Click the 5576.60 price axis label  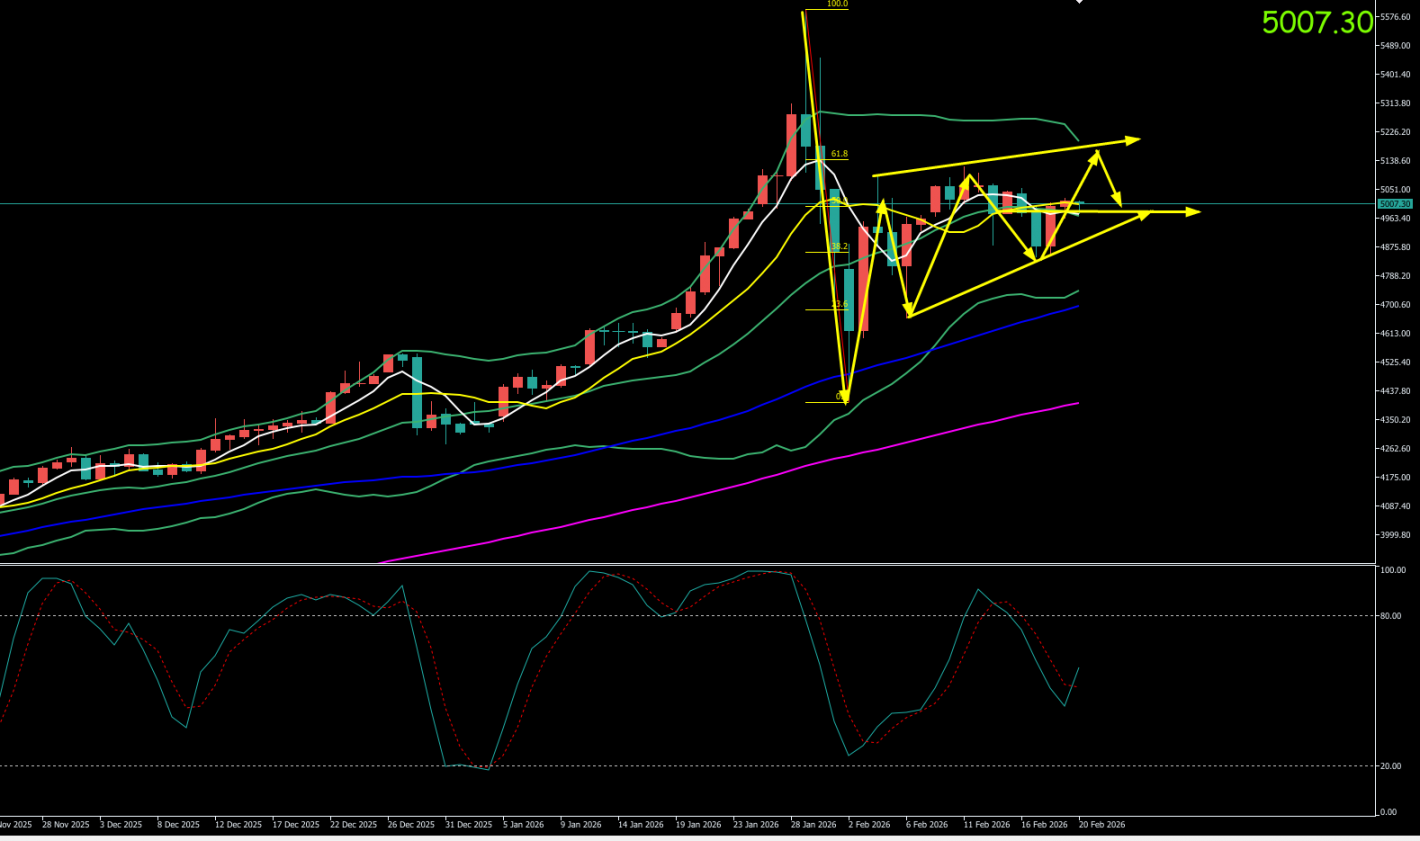1394,17
